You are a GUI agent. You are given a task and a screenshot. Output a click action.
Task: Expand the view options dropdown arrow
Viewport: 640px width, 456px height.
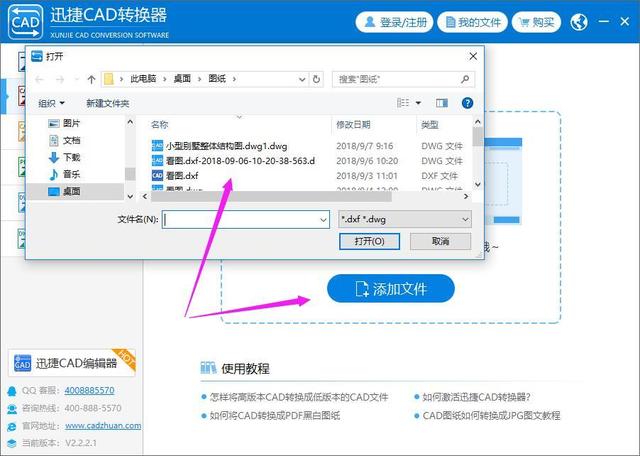(x=418, y=103)
